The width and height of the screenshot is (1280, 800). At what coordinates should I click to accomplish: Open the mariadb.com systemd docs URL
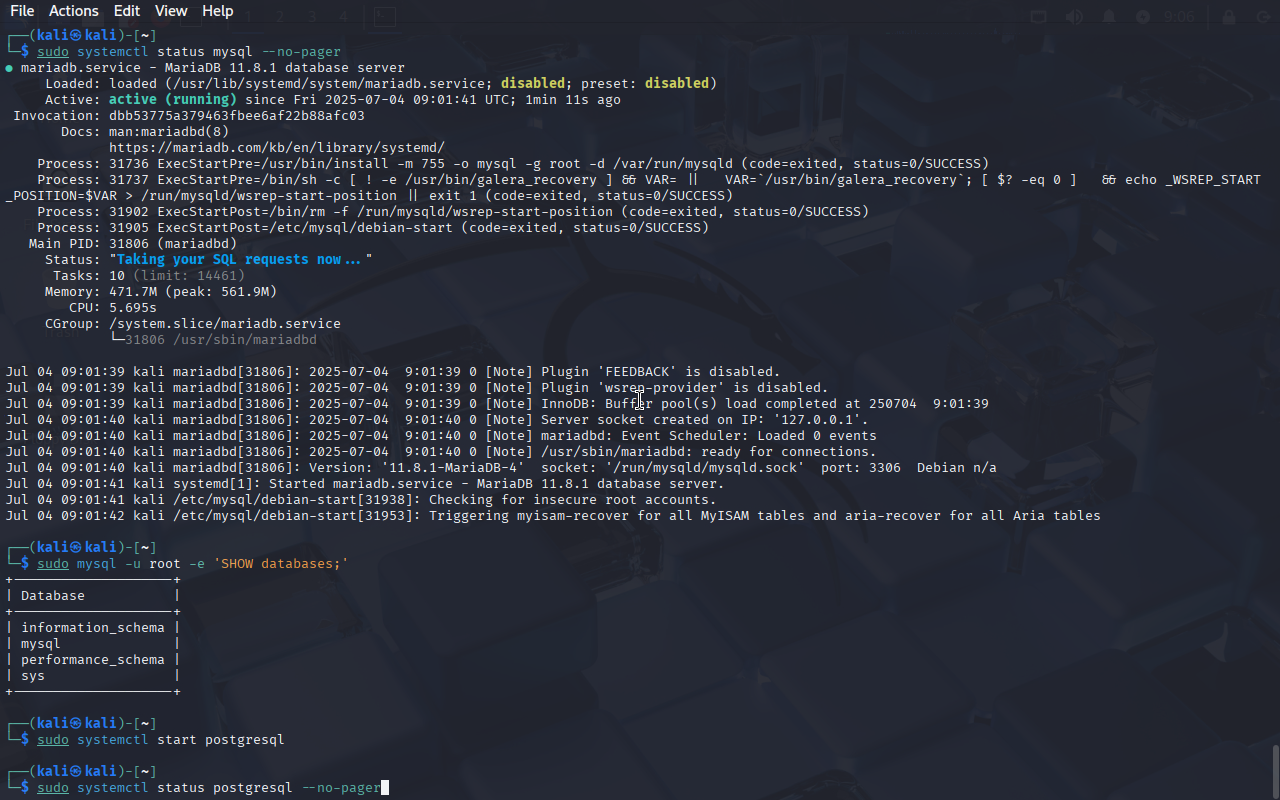coord(277,148)
